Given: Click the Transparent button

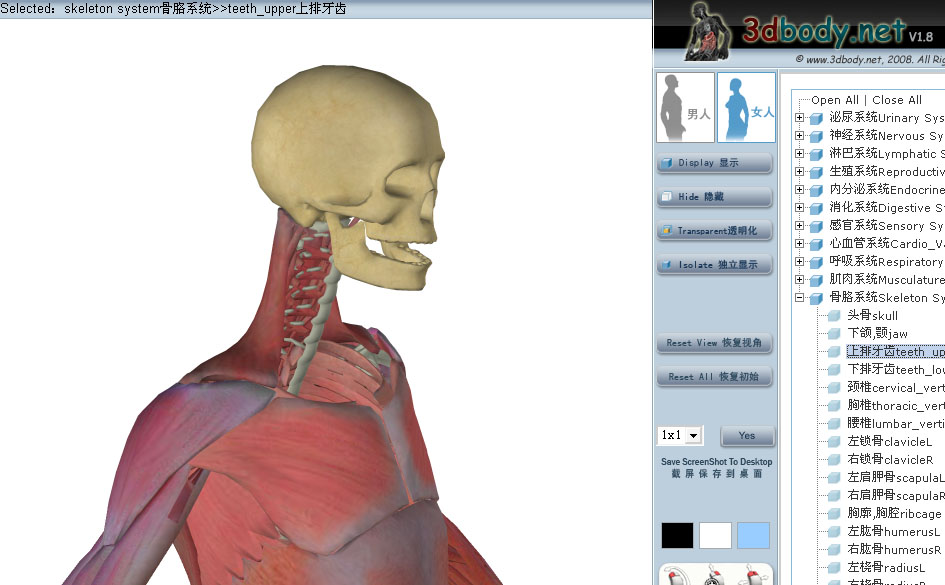Looking at the screenshot, I should coord(714,231).
